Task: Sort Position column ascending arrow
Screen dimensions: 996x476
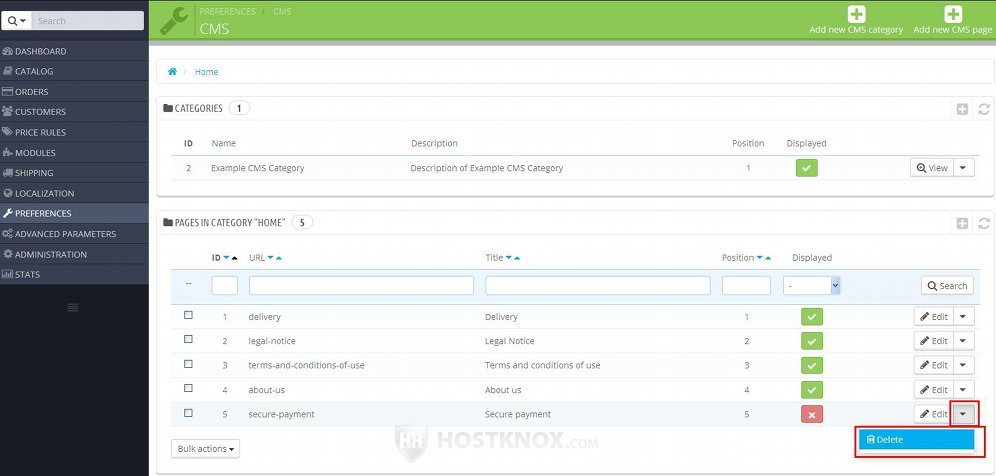Action: click(x=768, y=258)
